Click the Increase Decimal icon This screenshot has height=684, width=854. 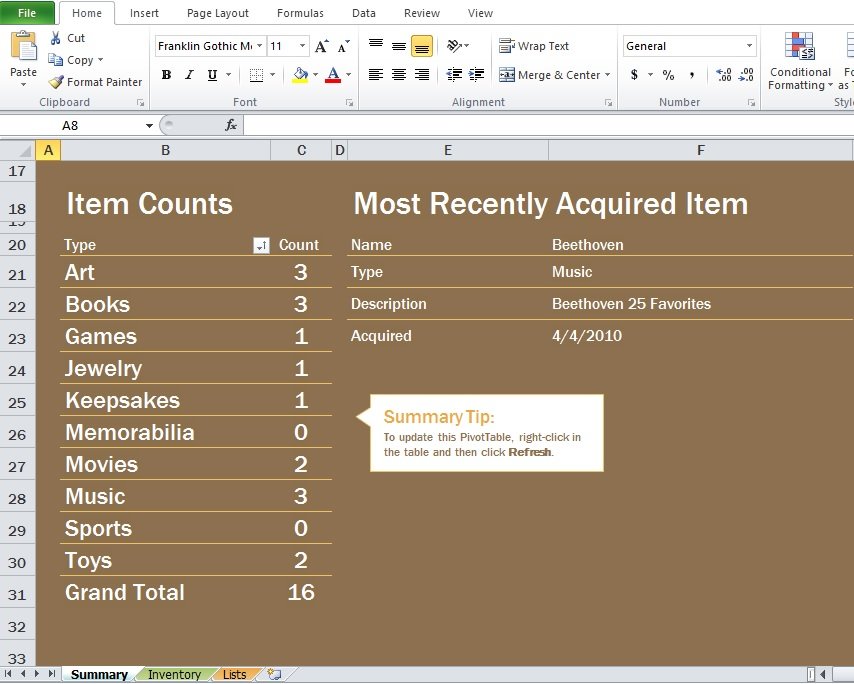coord(723,75)
